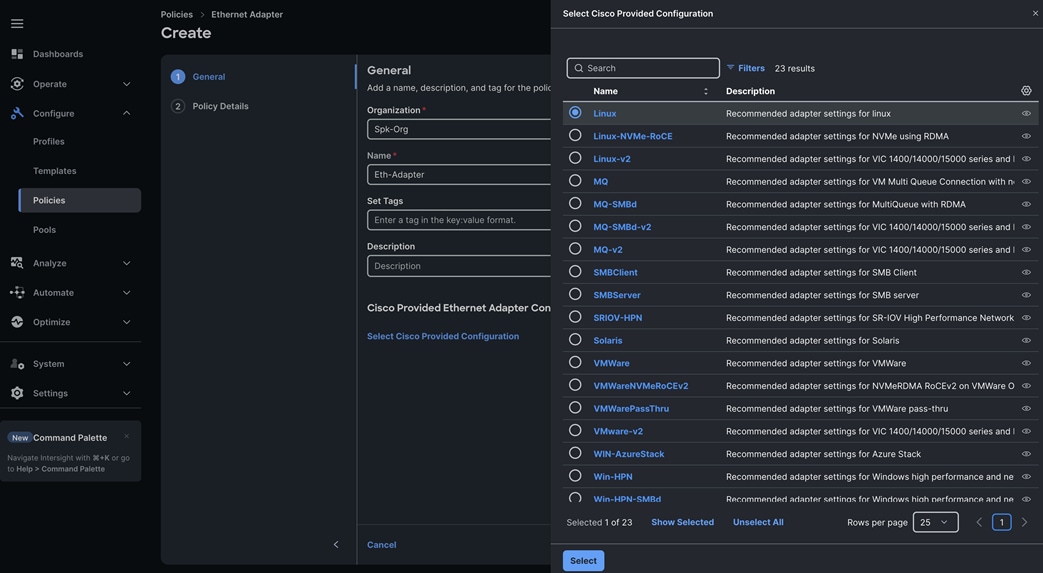1043x573 pixels.
Task: Click the Dashboards sidebar icon
Action: point(17,54)
